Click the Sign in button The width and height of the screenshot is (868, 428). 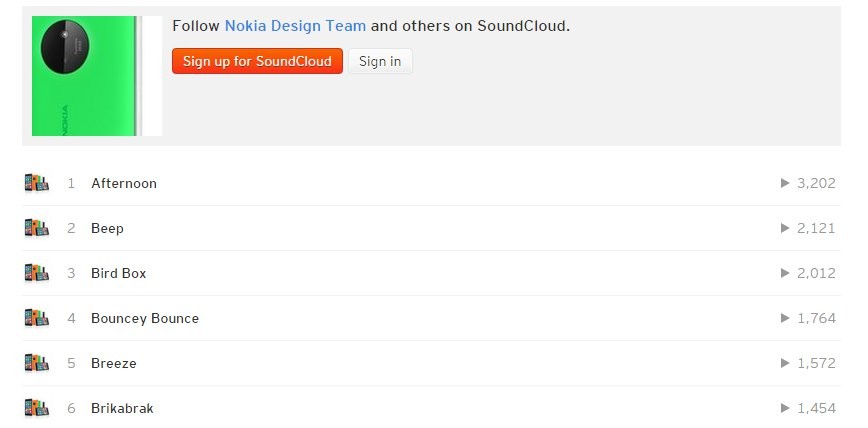click(x=380, y=61)
